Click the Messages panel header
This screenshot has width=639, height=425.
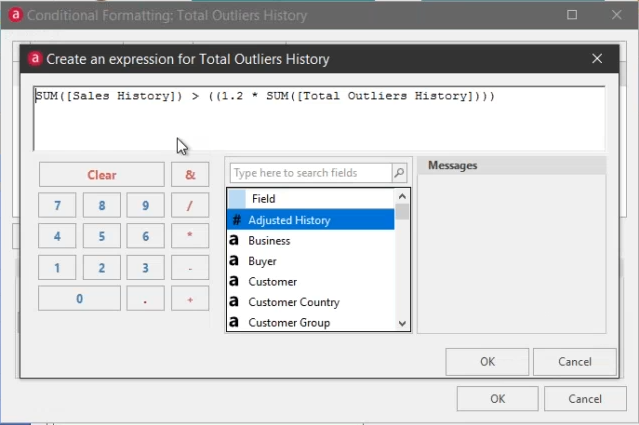click(x=512, y=165)
